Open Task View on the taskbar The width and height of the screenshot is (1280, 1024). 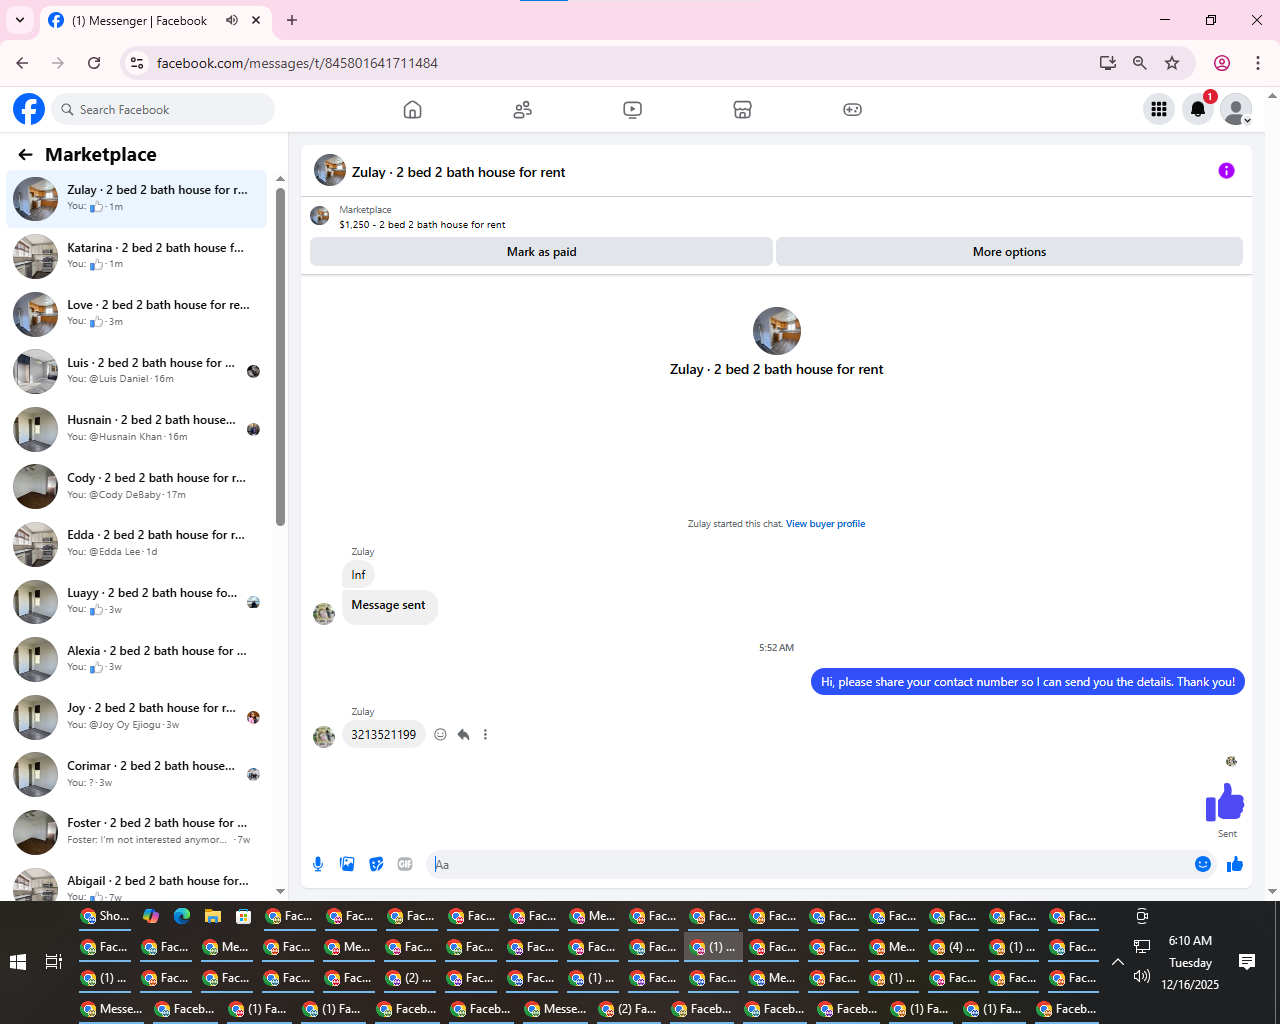pos(54,962)
